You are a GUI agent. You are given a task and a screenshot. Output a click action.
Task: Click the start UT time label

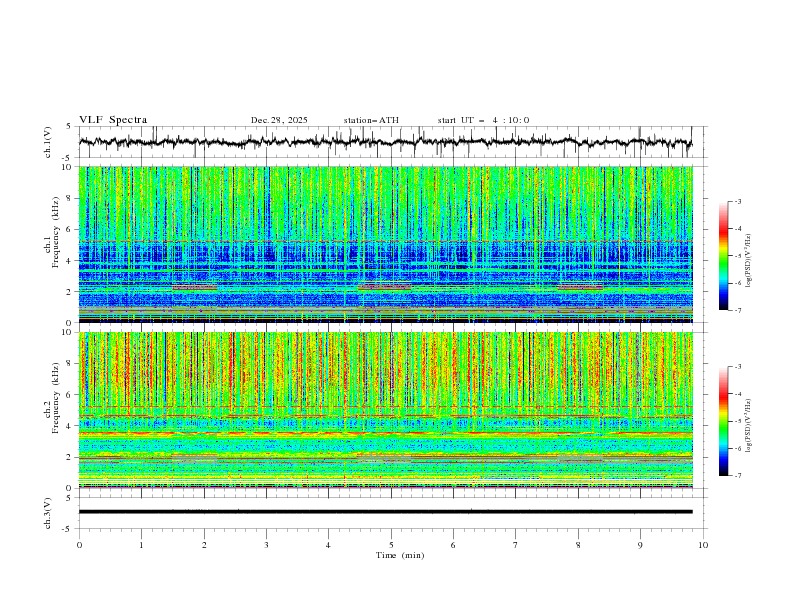483,120
